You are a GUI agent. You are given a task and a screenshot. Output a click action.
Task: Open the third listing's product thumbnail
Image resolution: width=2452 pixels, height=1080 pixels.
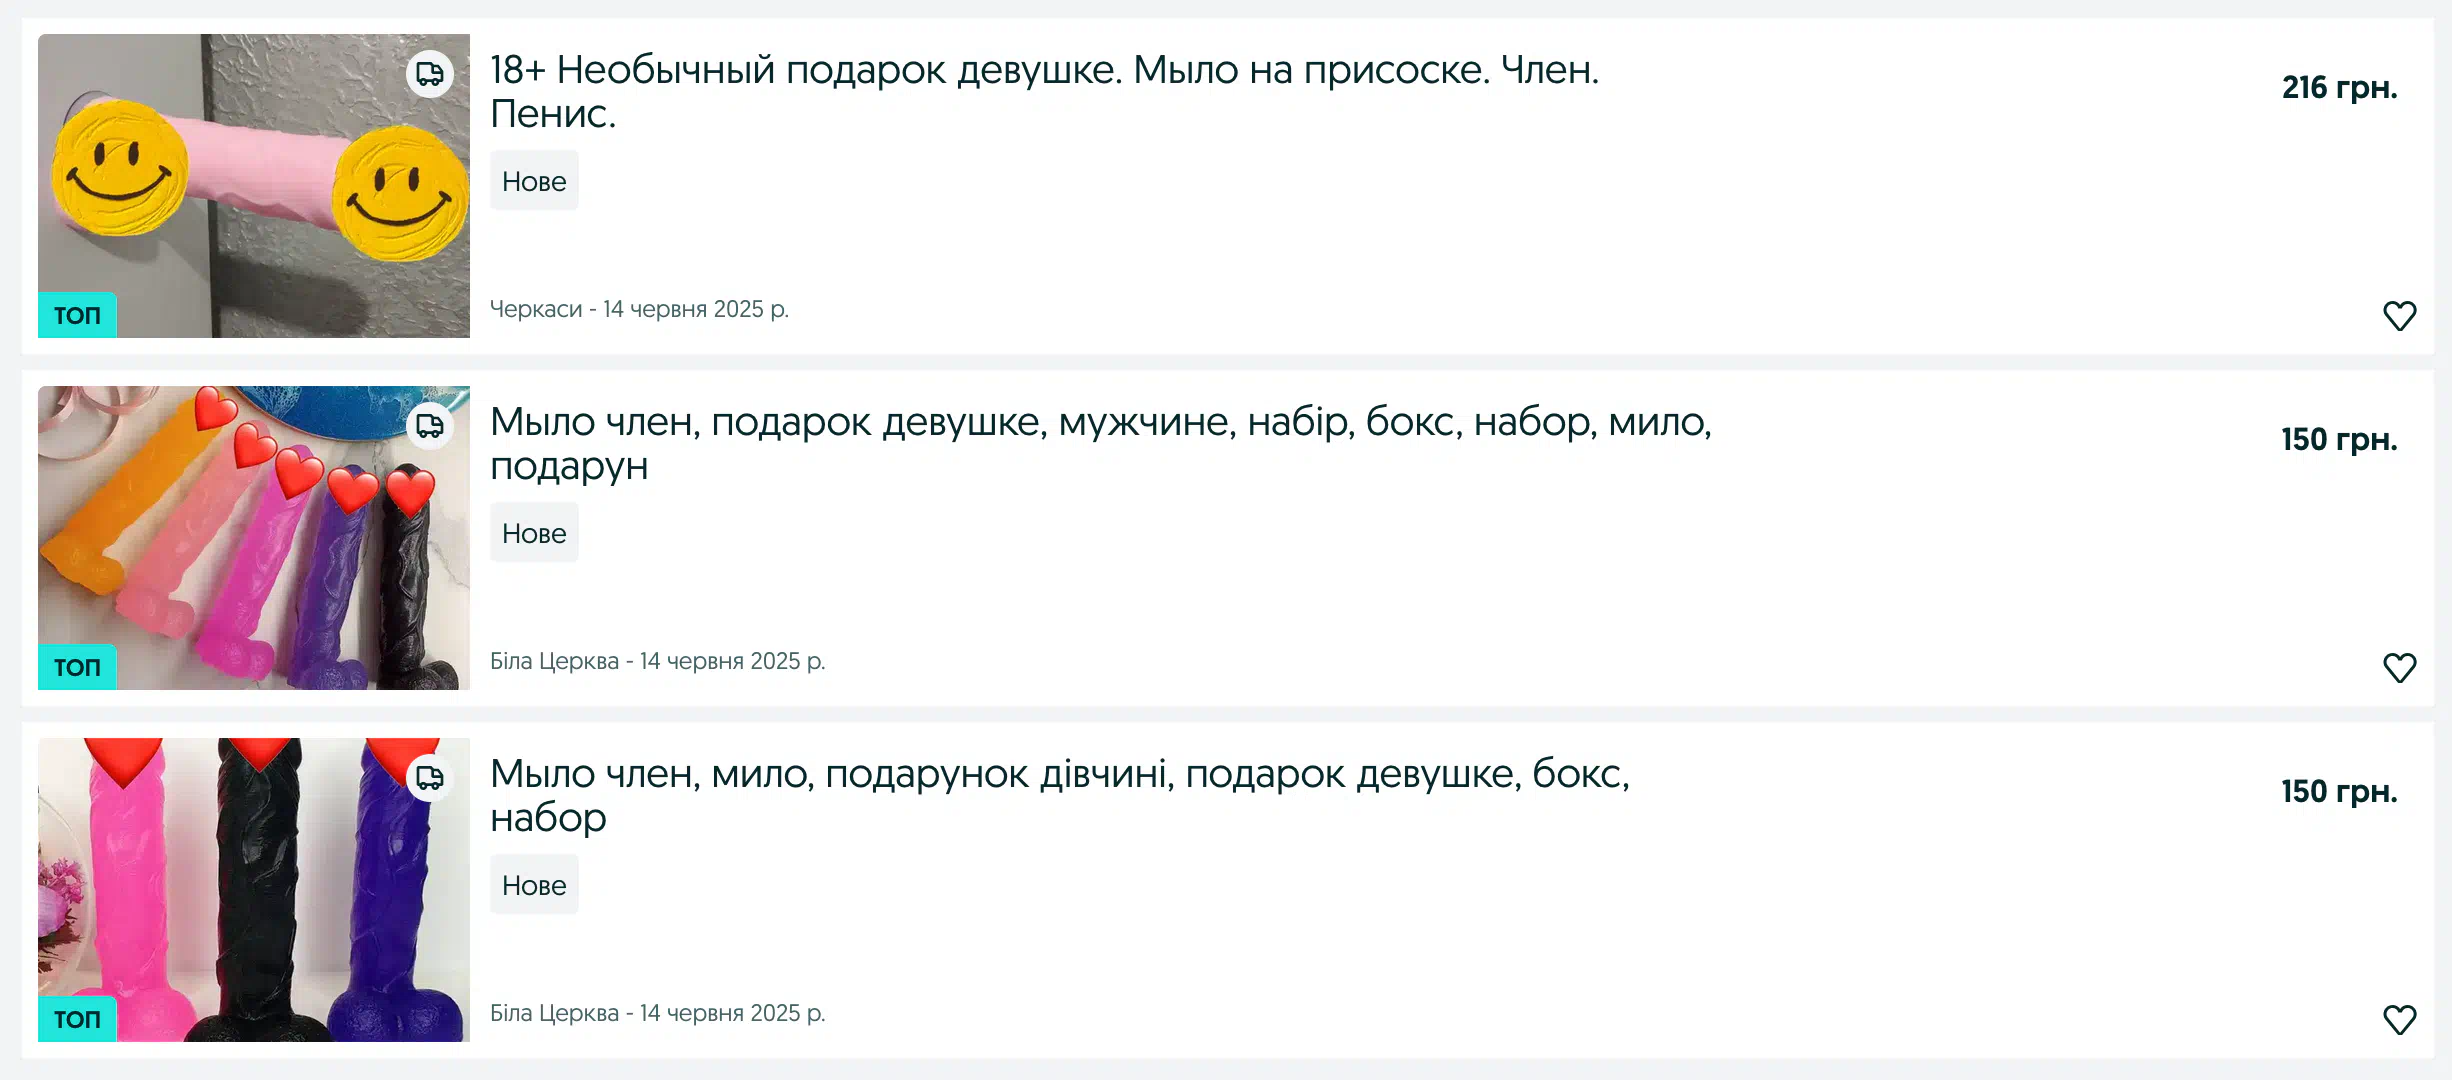(254, 890)
